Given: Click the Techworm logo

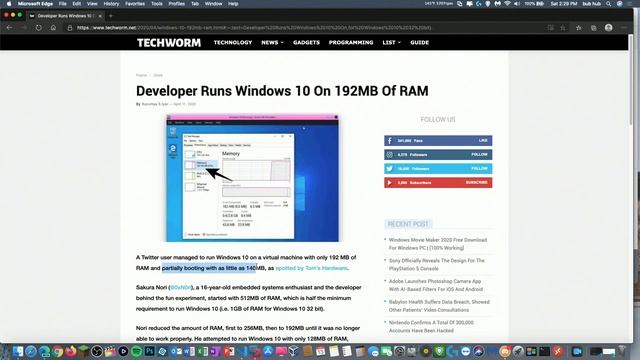Looking at the screenshot, I should coord(169,42).
